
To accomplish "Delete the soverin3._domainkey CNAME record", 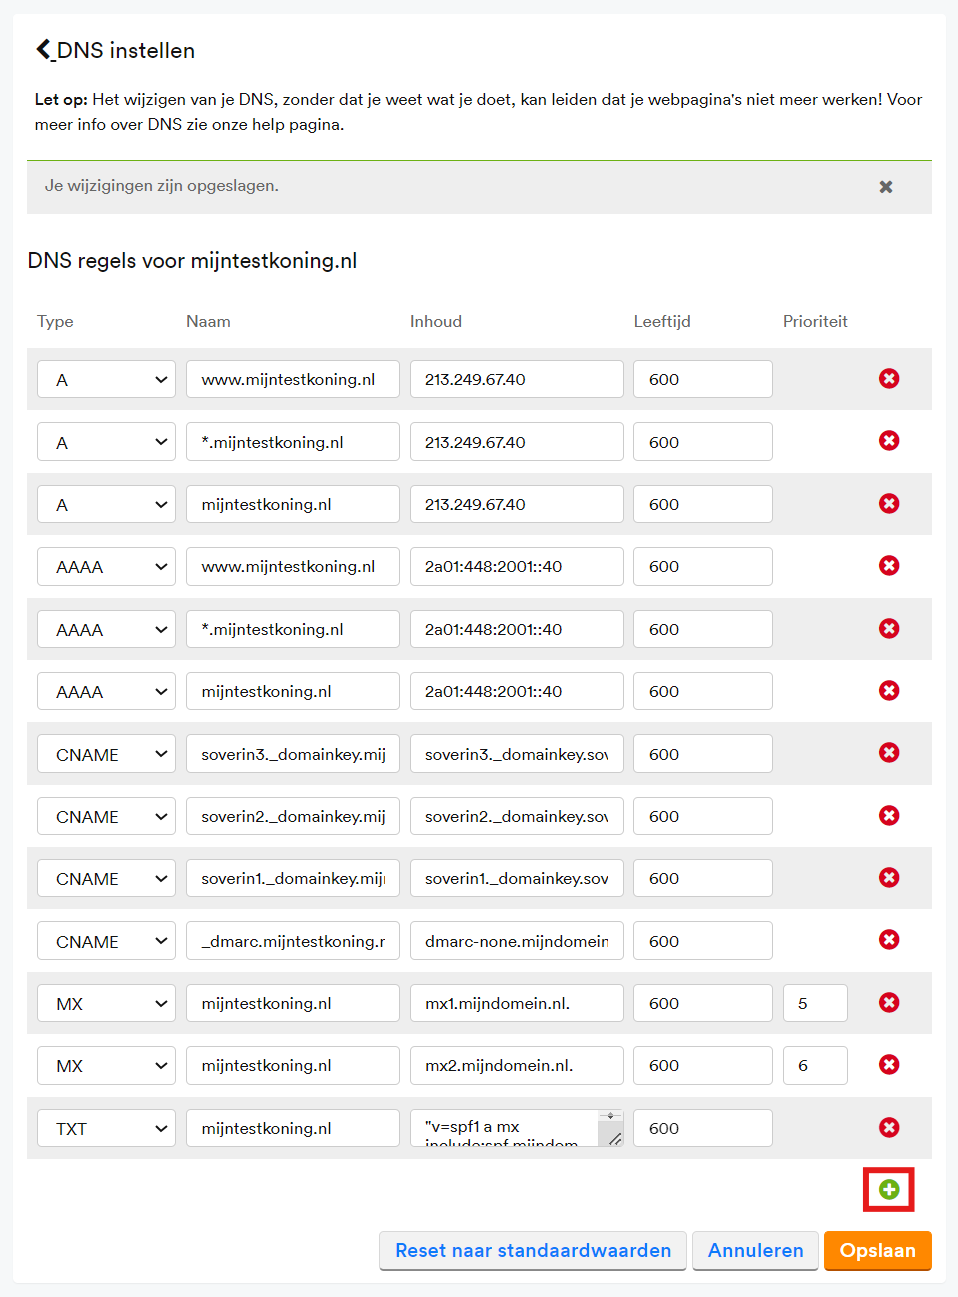I will (x=888, y=753).
